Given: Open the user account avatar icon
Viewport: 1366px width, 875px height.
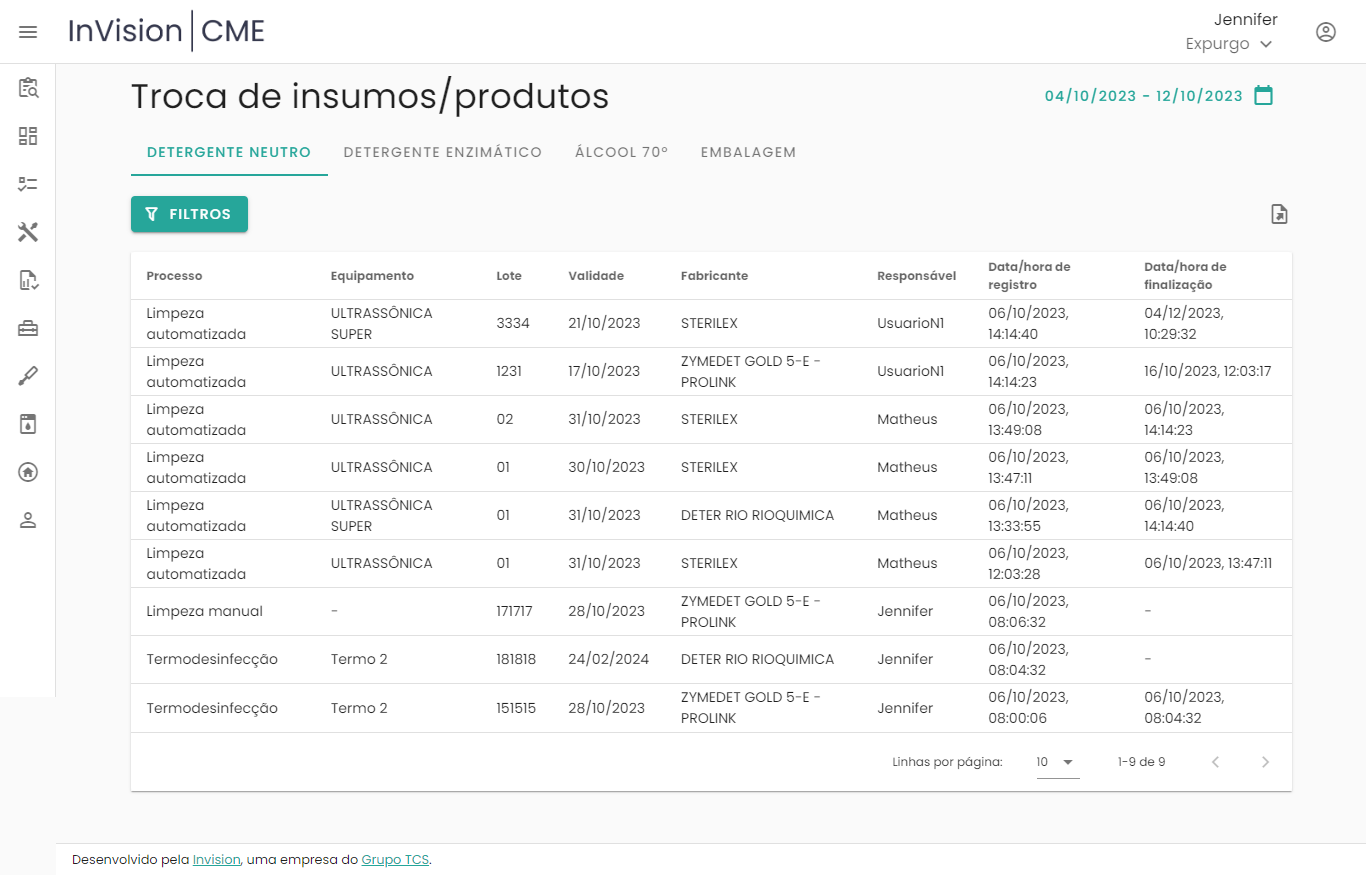Looking at the screenshot, I should [1325, 32].
